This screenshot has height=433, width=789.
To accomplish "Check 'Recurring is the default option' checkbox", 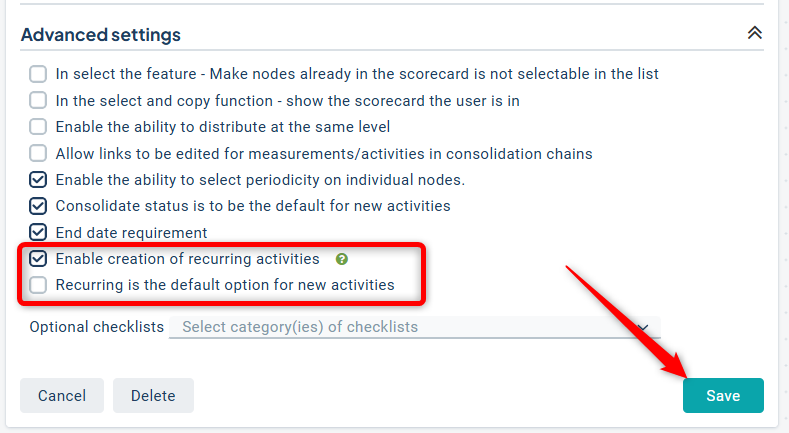I will tap(38, 285).
